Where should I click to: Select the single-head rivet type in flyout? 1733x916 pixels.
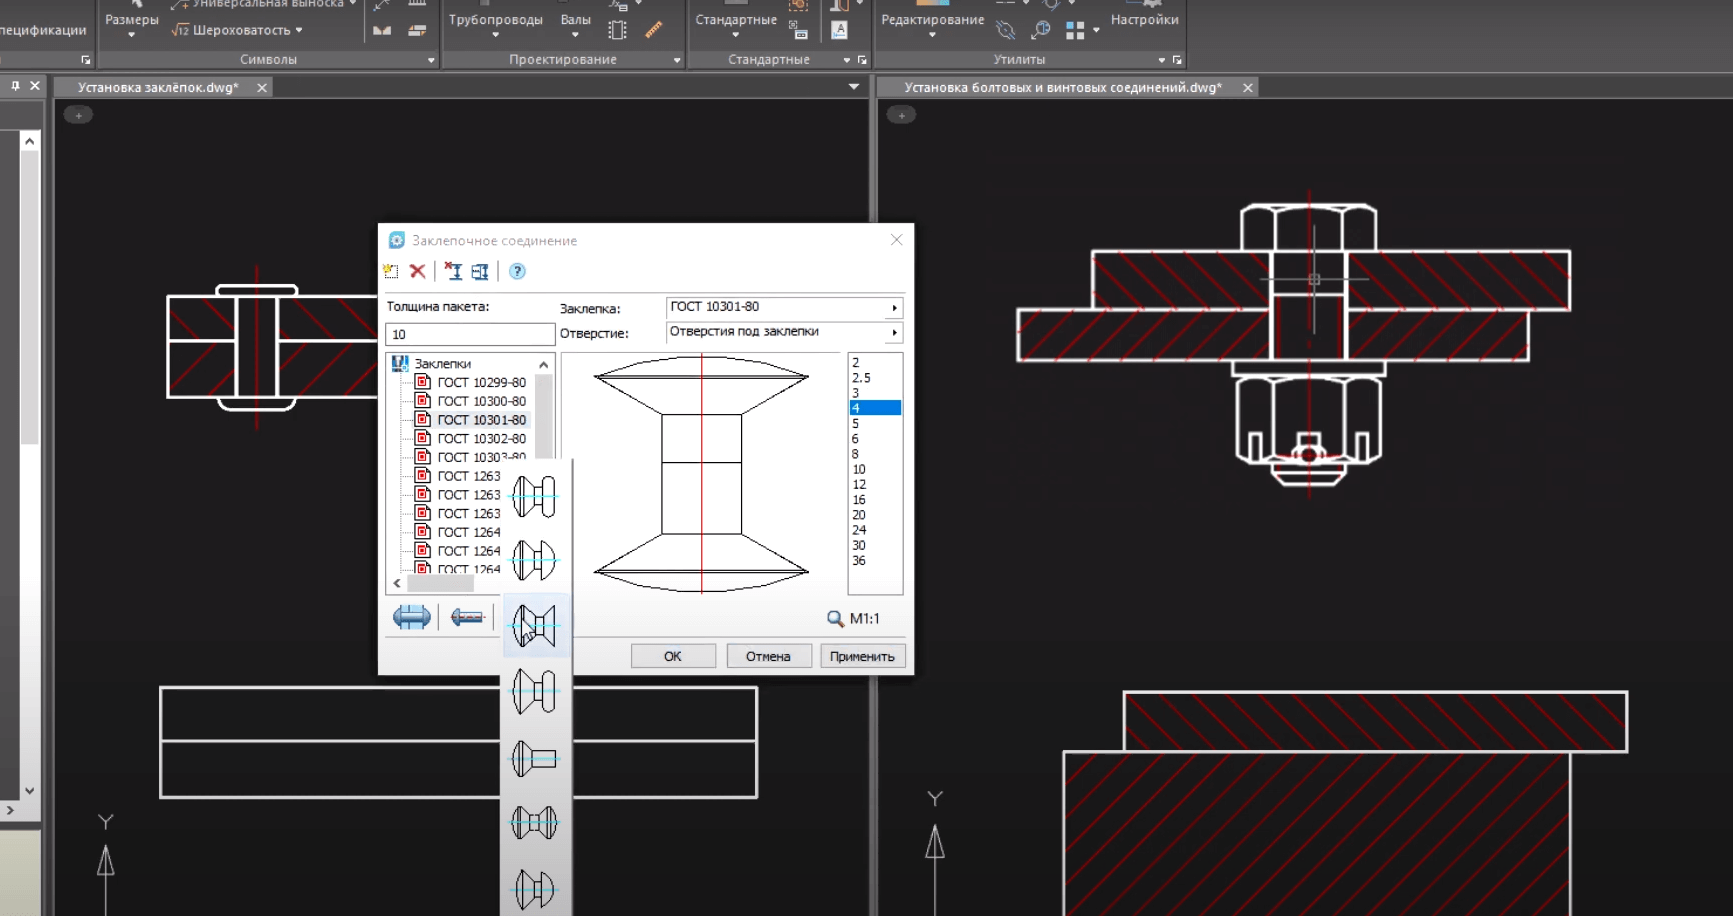point(535,758)
